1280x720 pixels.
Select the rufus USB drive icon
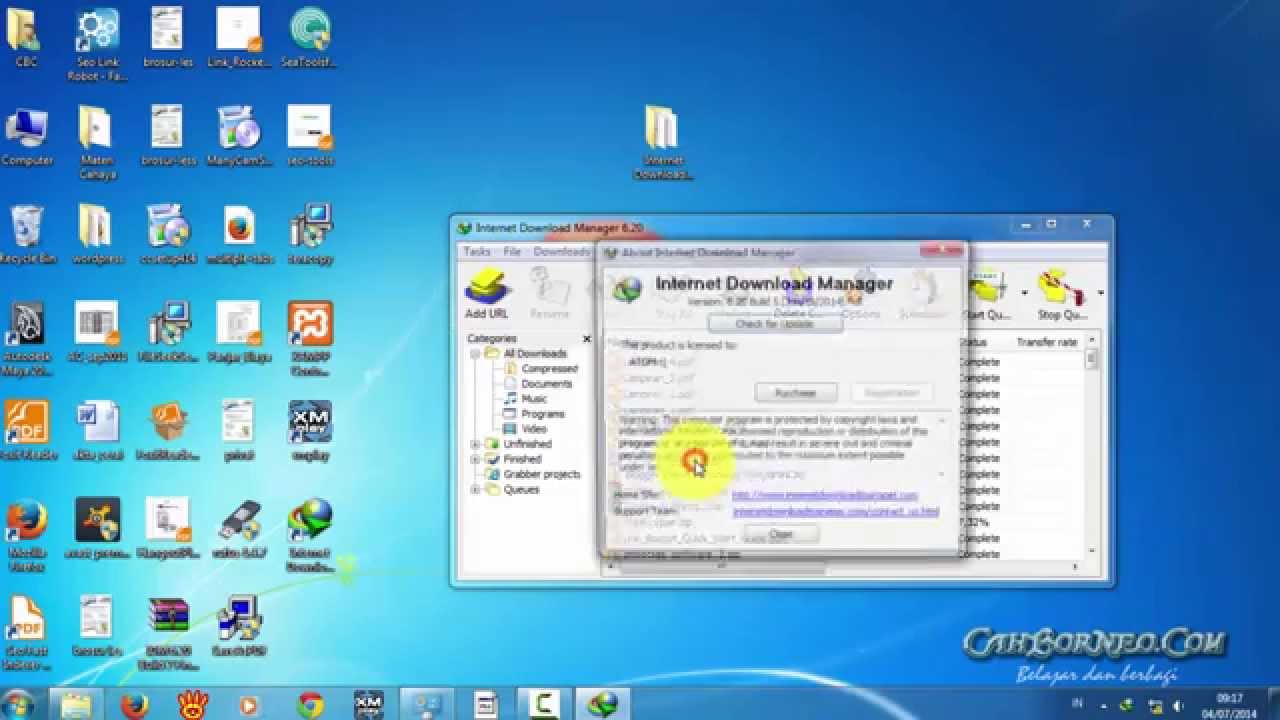coord(240,529)
